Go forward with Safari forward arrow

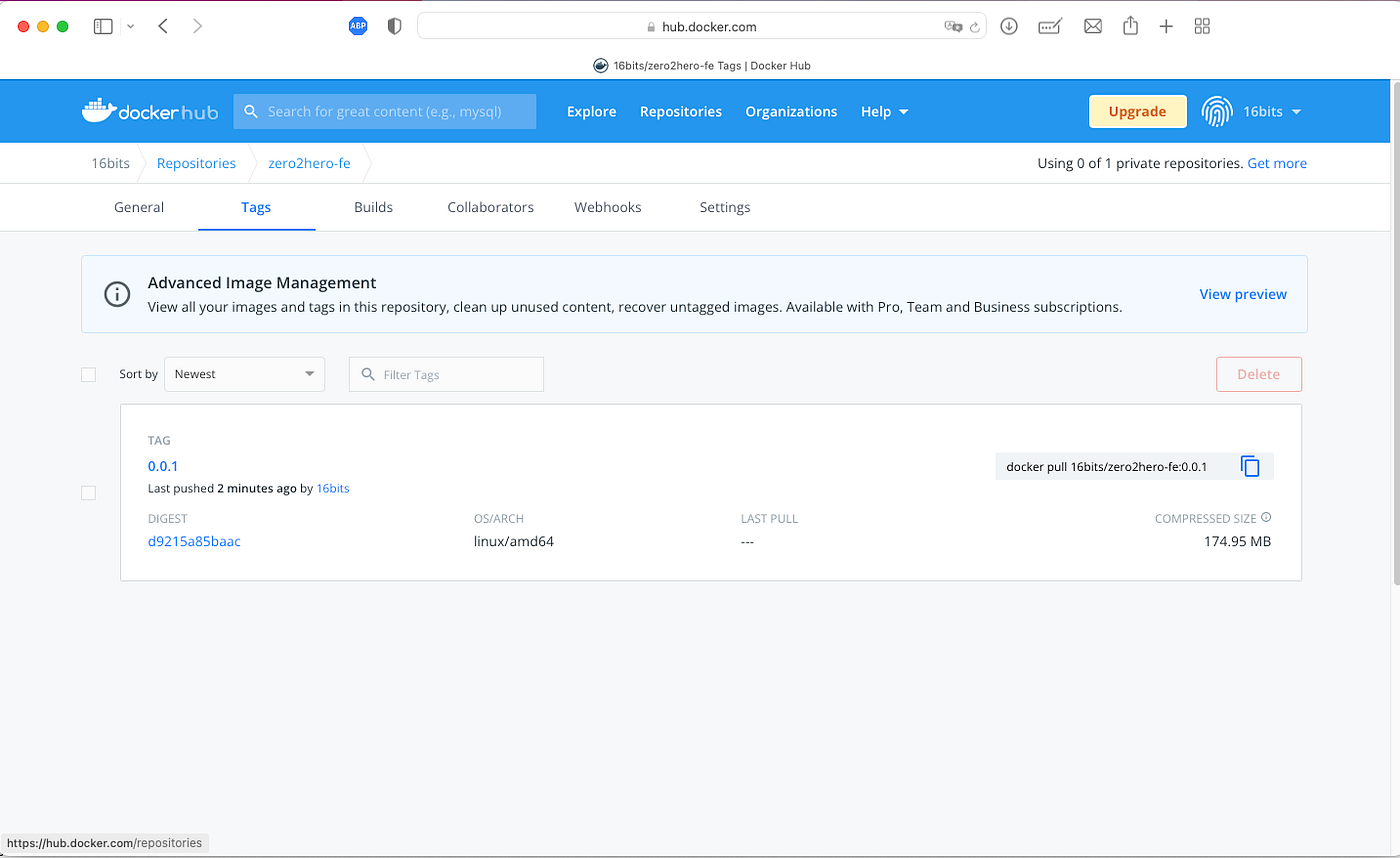click(x=197, y=27)
